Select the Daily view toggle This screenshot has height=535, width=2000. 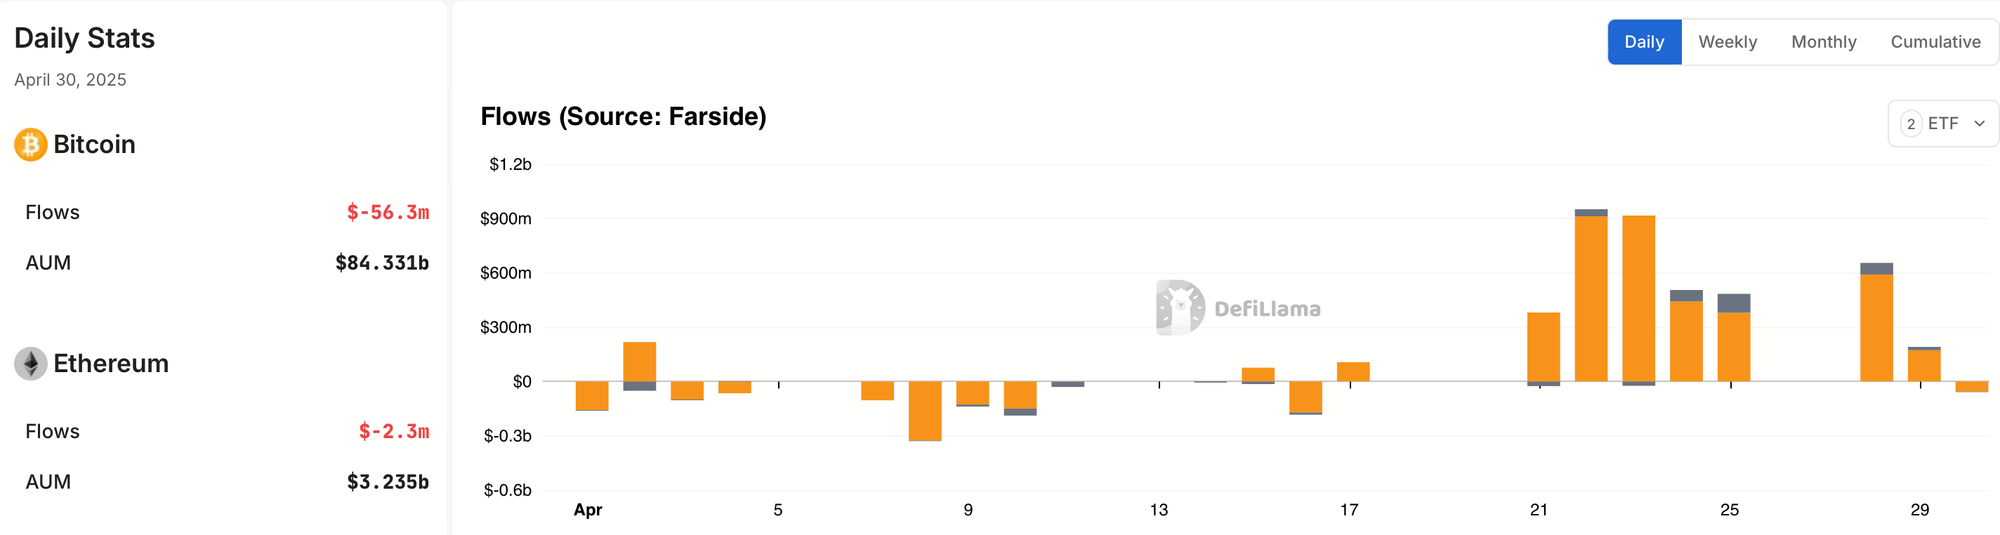click(1644, 42)
